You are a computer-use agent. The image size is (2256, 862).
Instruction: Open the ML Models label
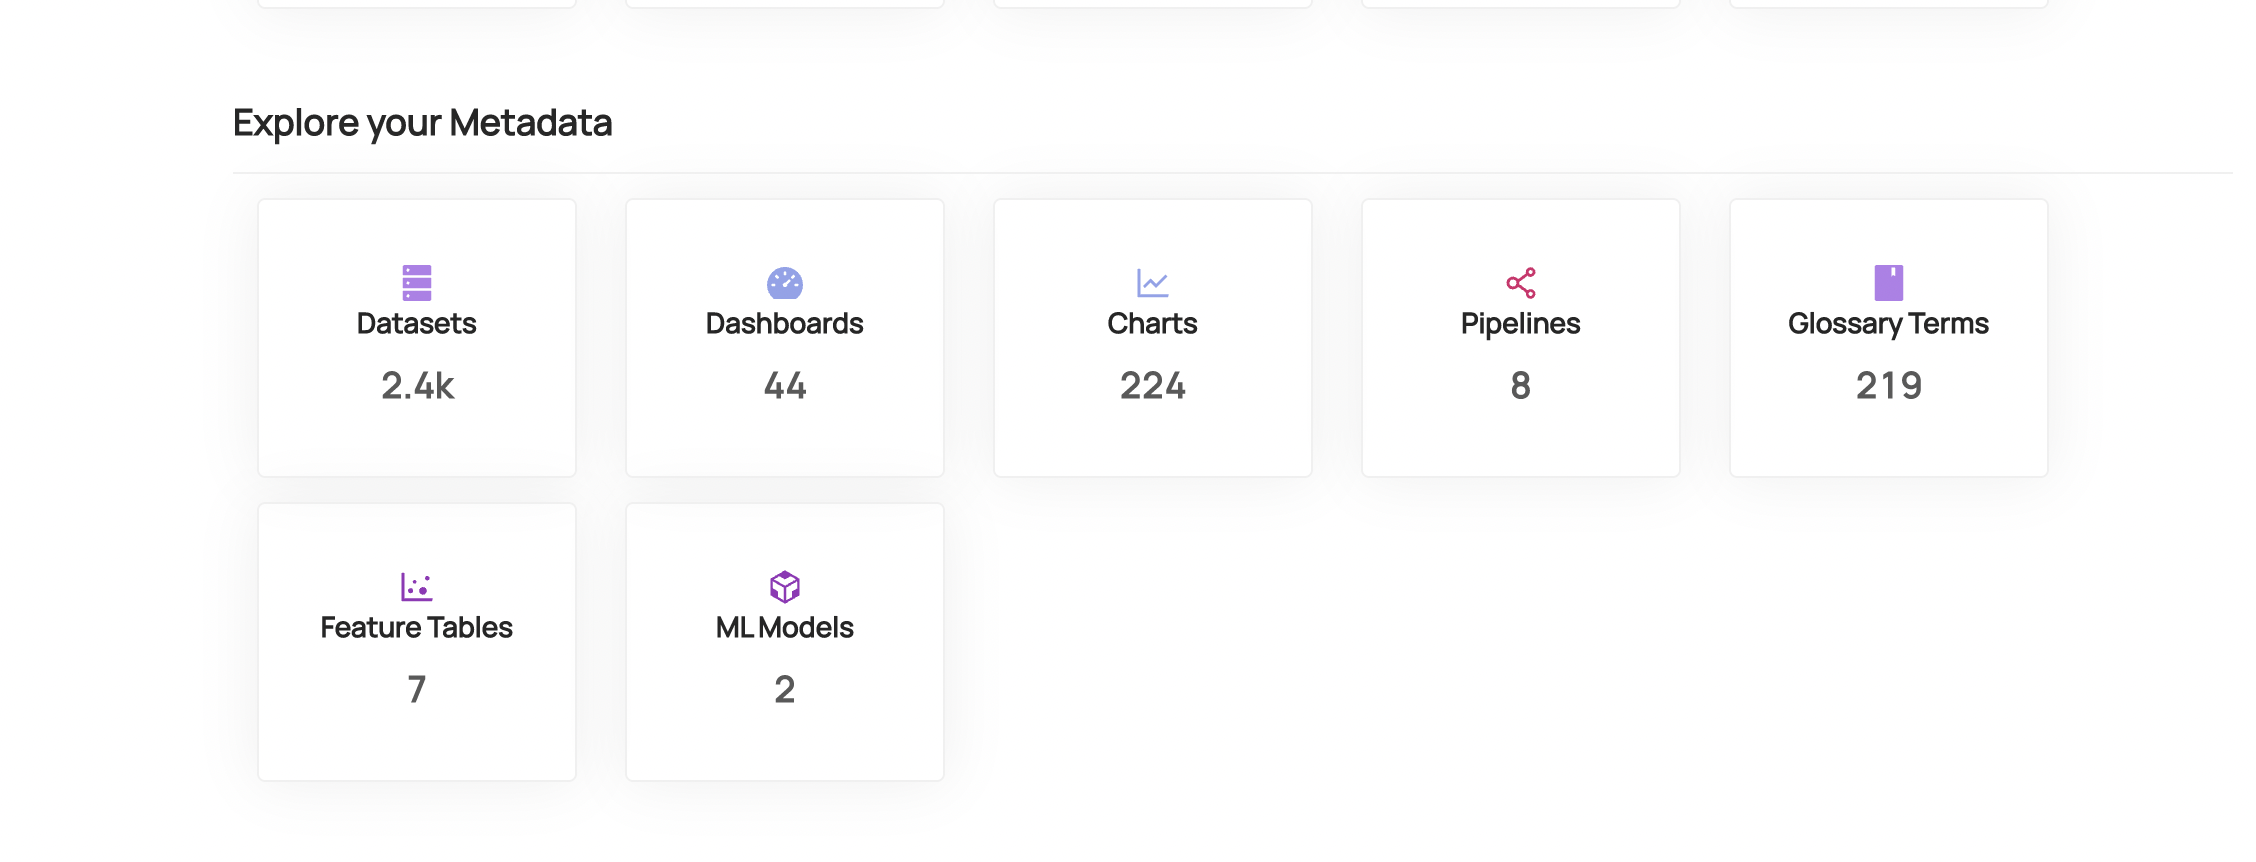pyautogui.click(x=784, y=628)
